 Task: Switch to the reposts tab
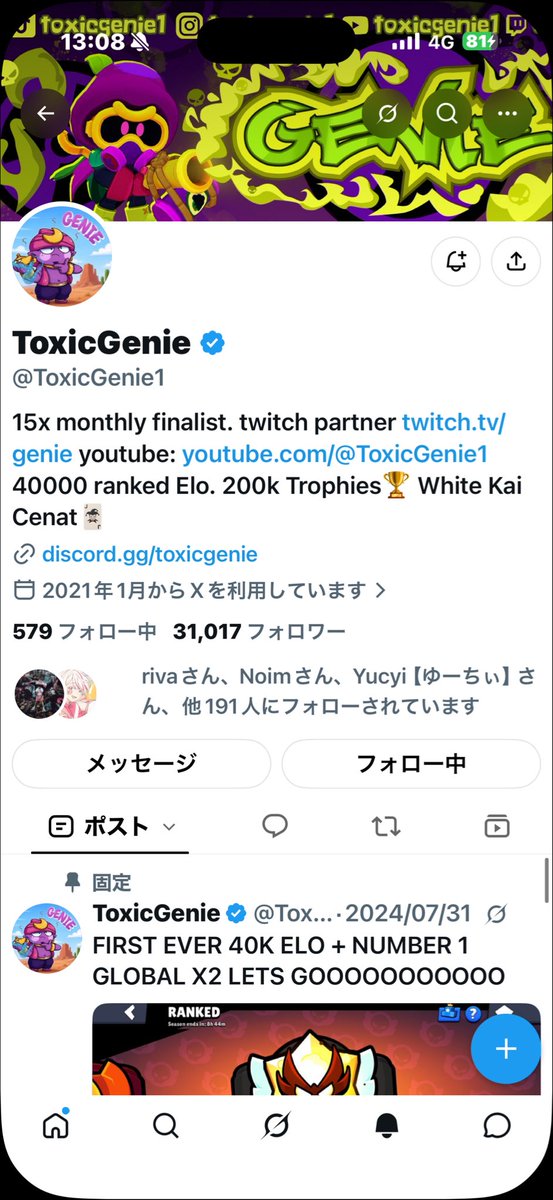[x=386, y=826]
